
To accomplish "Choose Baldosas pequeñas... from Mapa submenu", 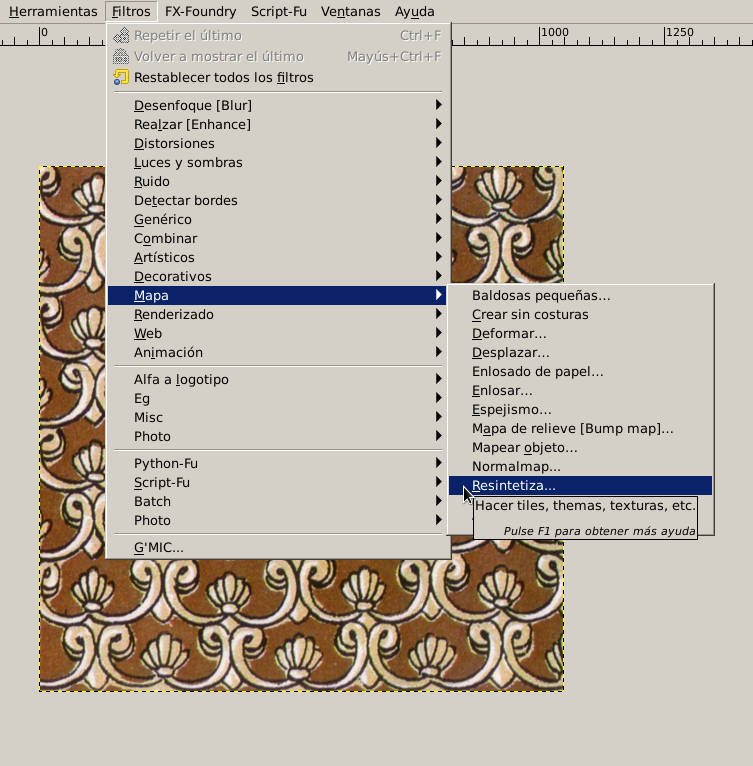I will click(580, 296).
